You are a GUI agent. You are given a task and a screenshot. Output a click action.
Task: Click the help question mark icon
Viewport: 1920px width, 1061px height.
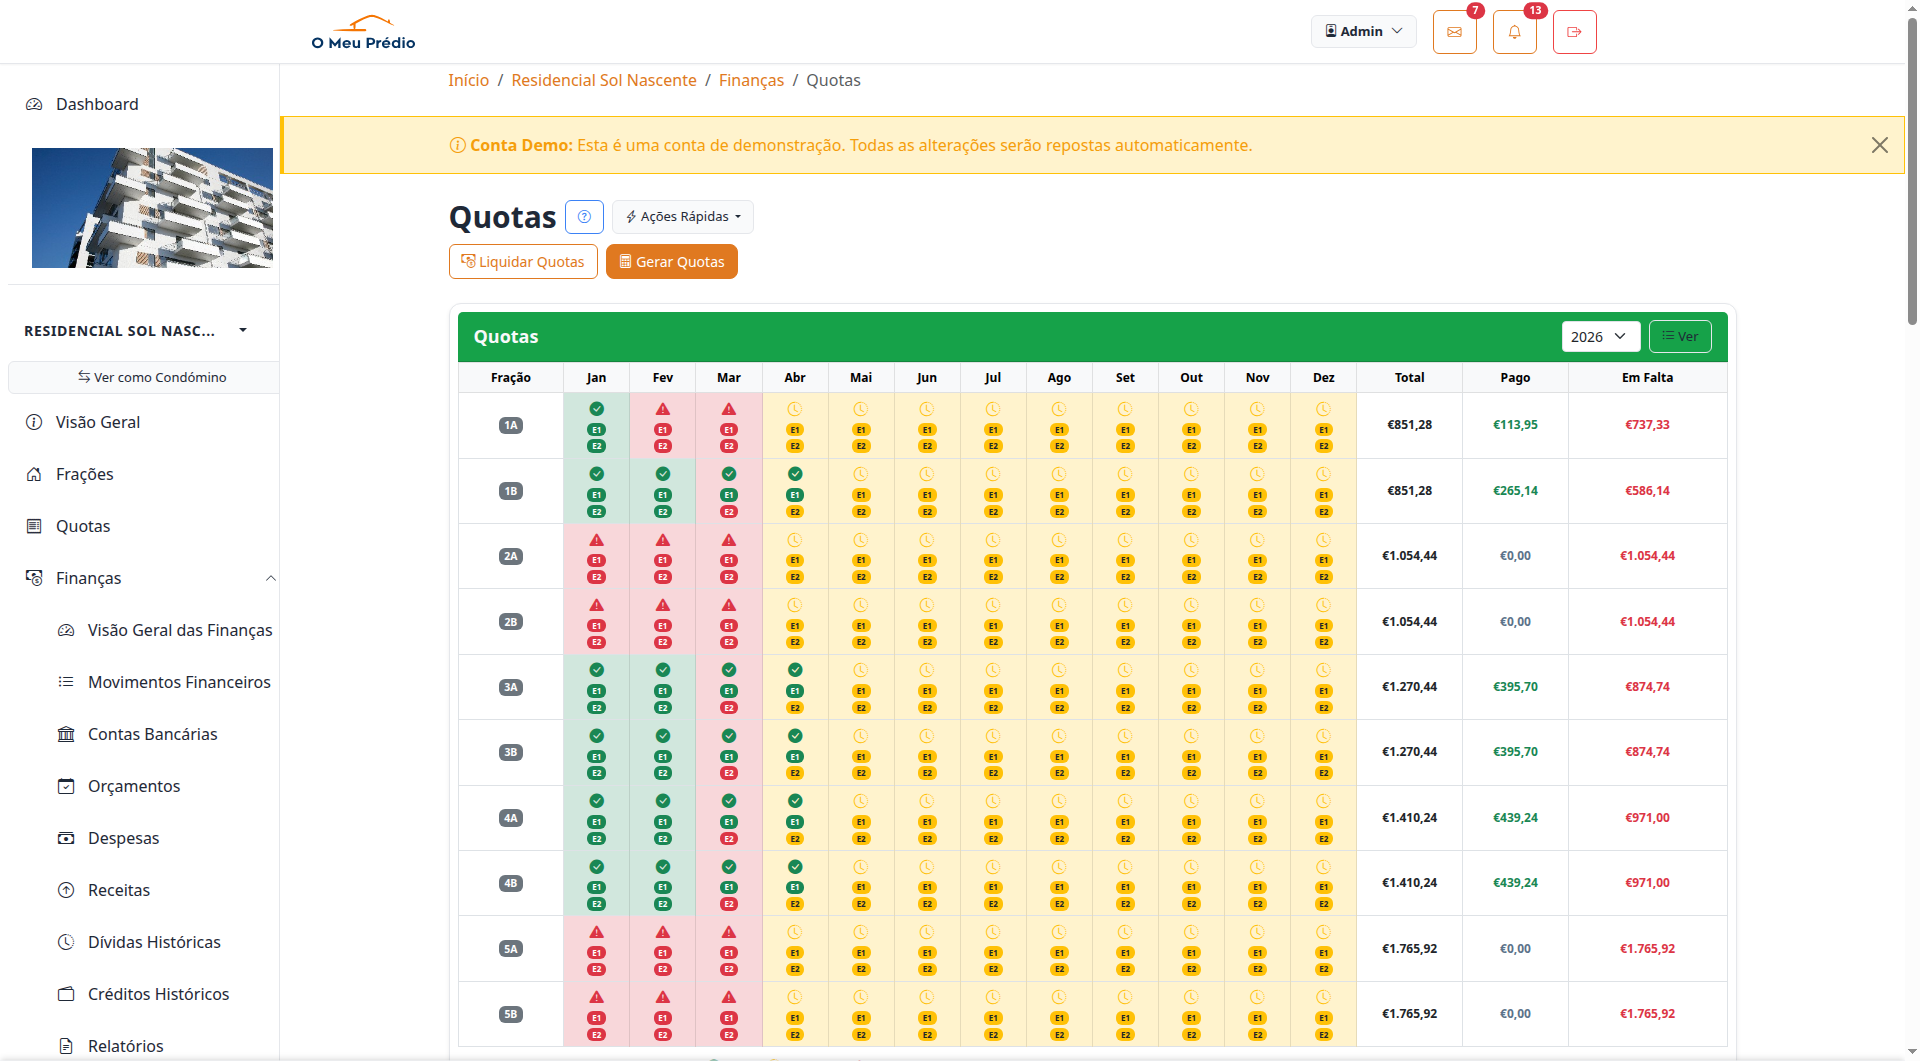(x=584, y=217)
